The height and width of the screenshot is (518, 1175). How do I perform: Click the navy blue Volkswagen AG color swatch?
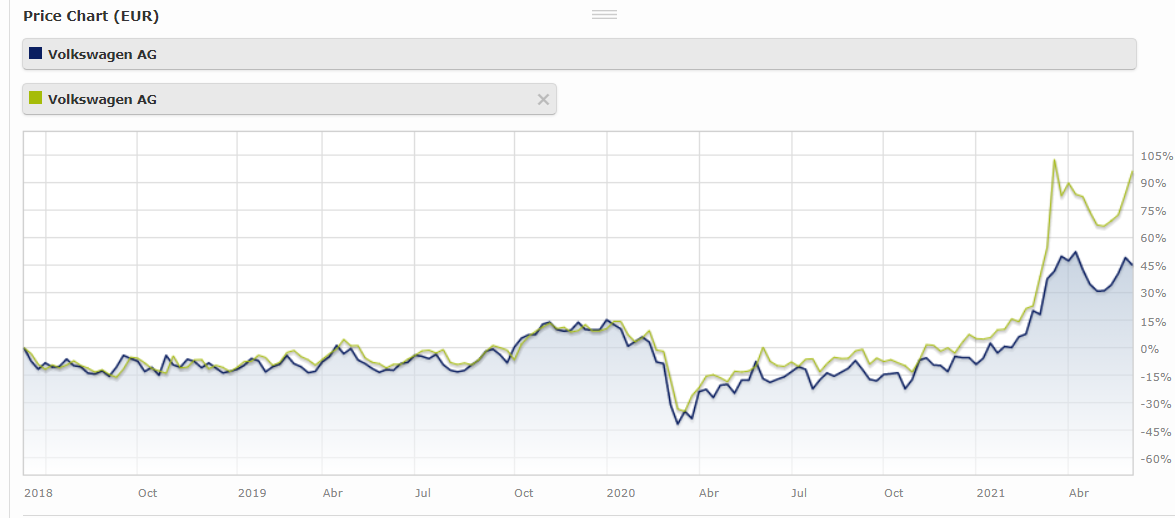[x=35, y=53]
